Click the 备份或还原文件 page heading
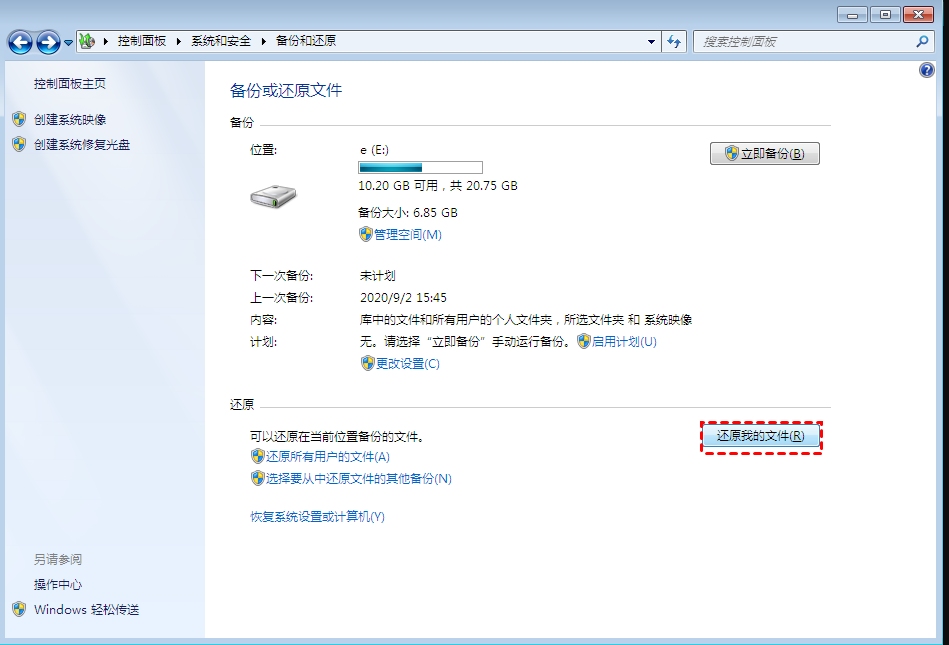 [286, 91]
